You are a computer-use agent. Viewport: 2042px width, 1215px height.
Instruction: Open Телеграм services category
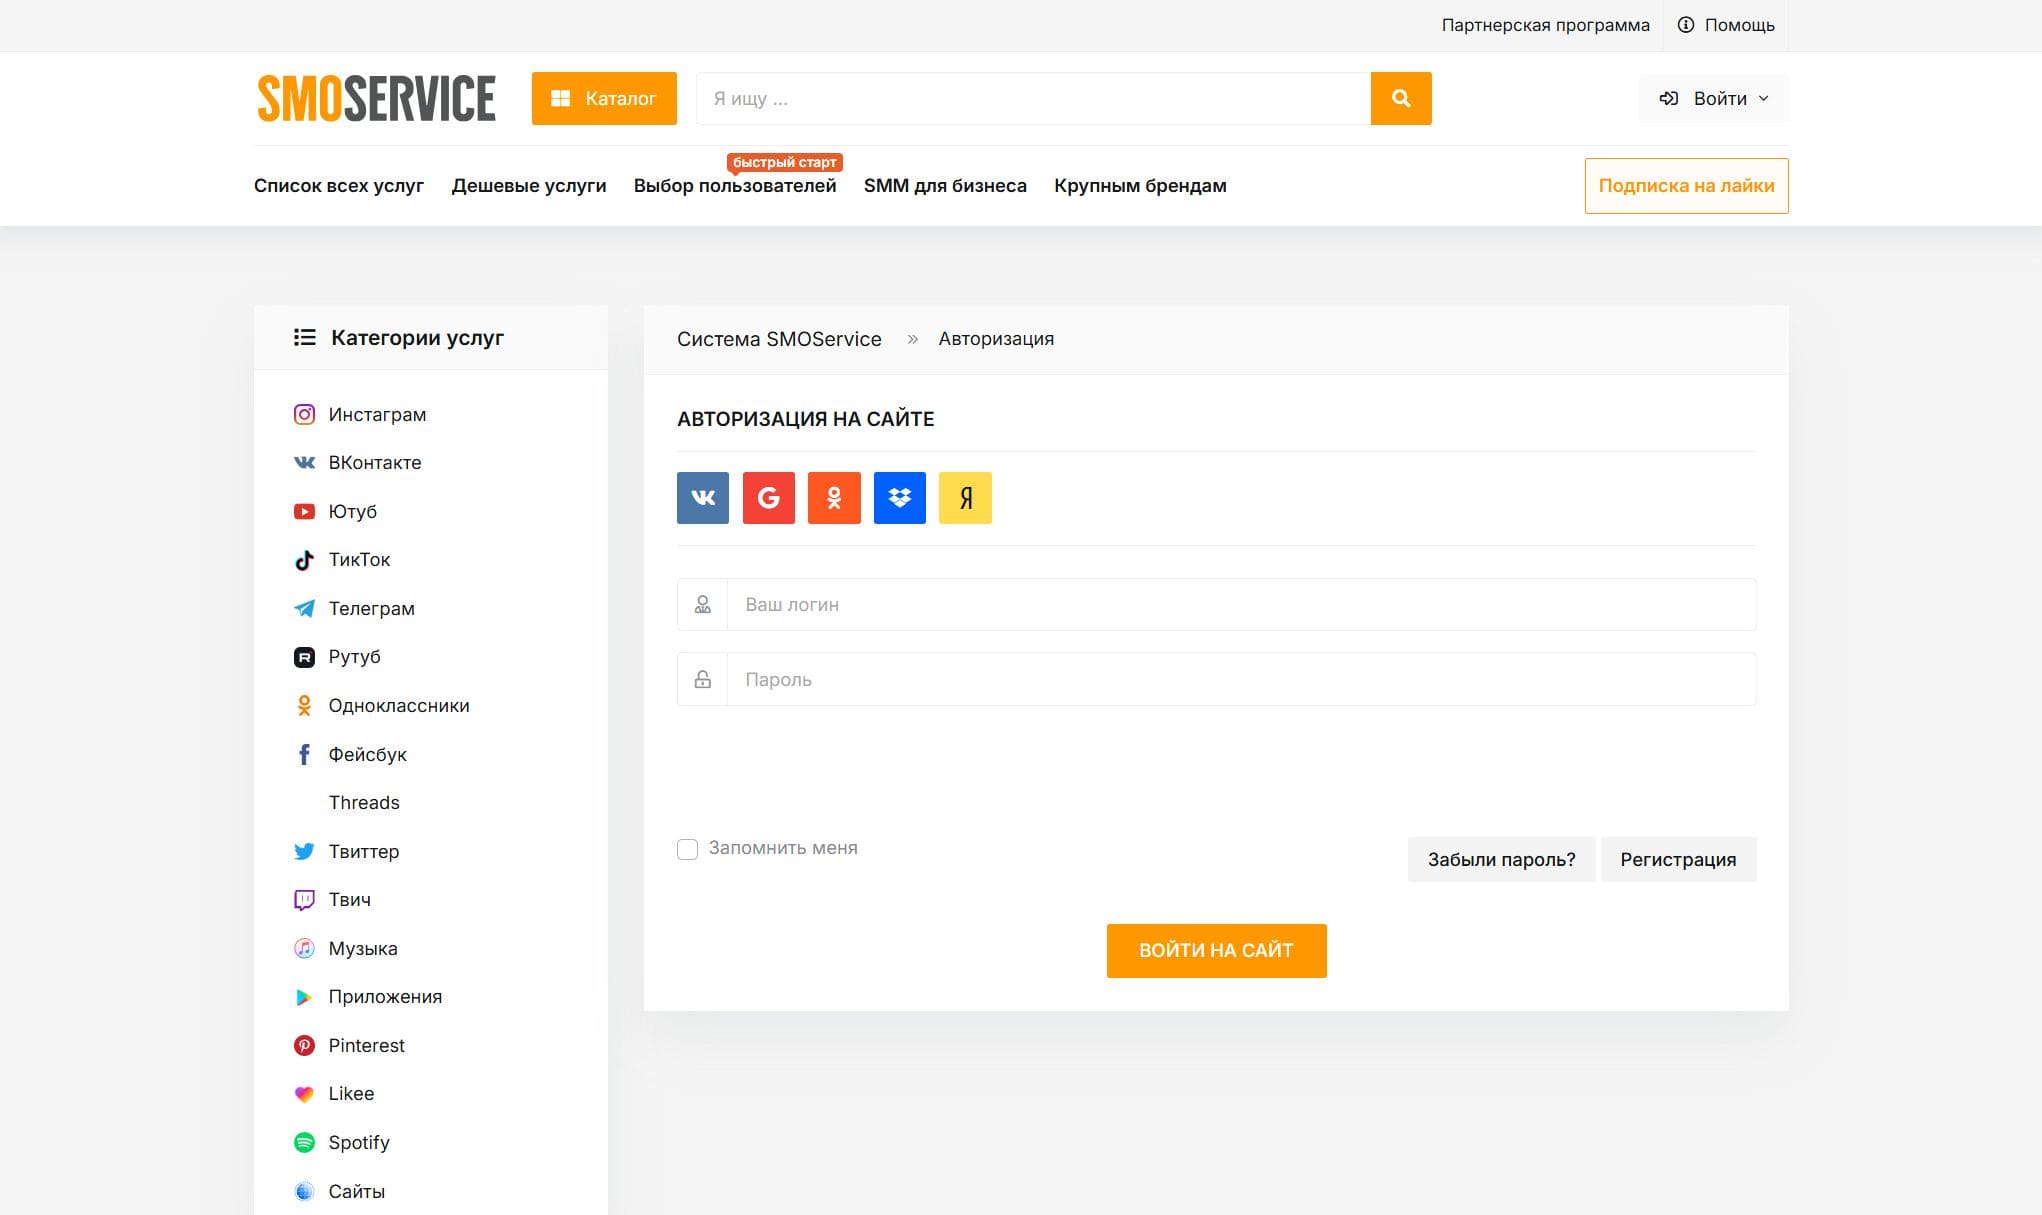pyautogui.click(x=371, y=608)
